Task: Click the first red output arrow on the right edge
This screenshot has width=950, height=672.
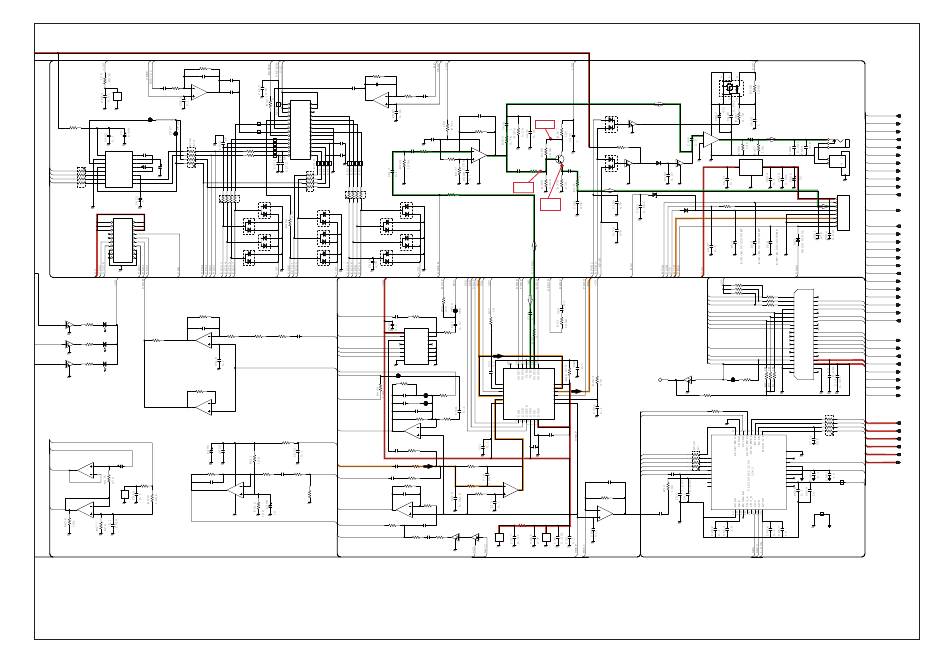Action: click(x=899, y=423)
